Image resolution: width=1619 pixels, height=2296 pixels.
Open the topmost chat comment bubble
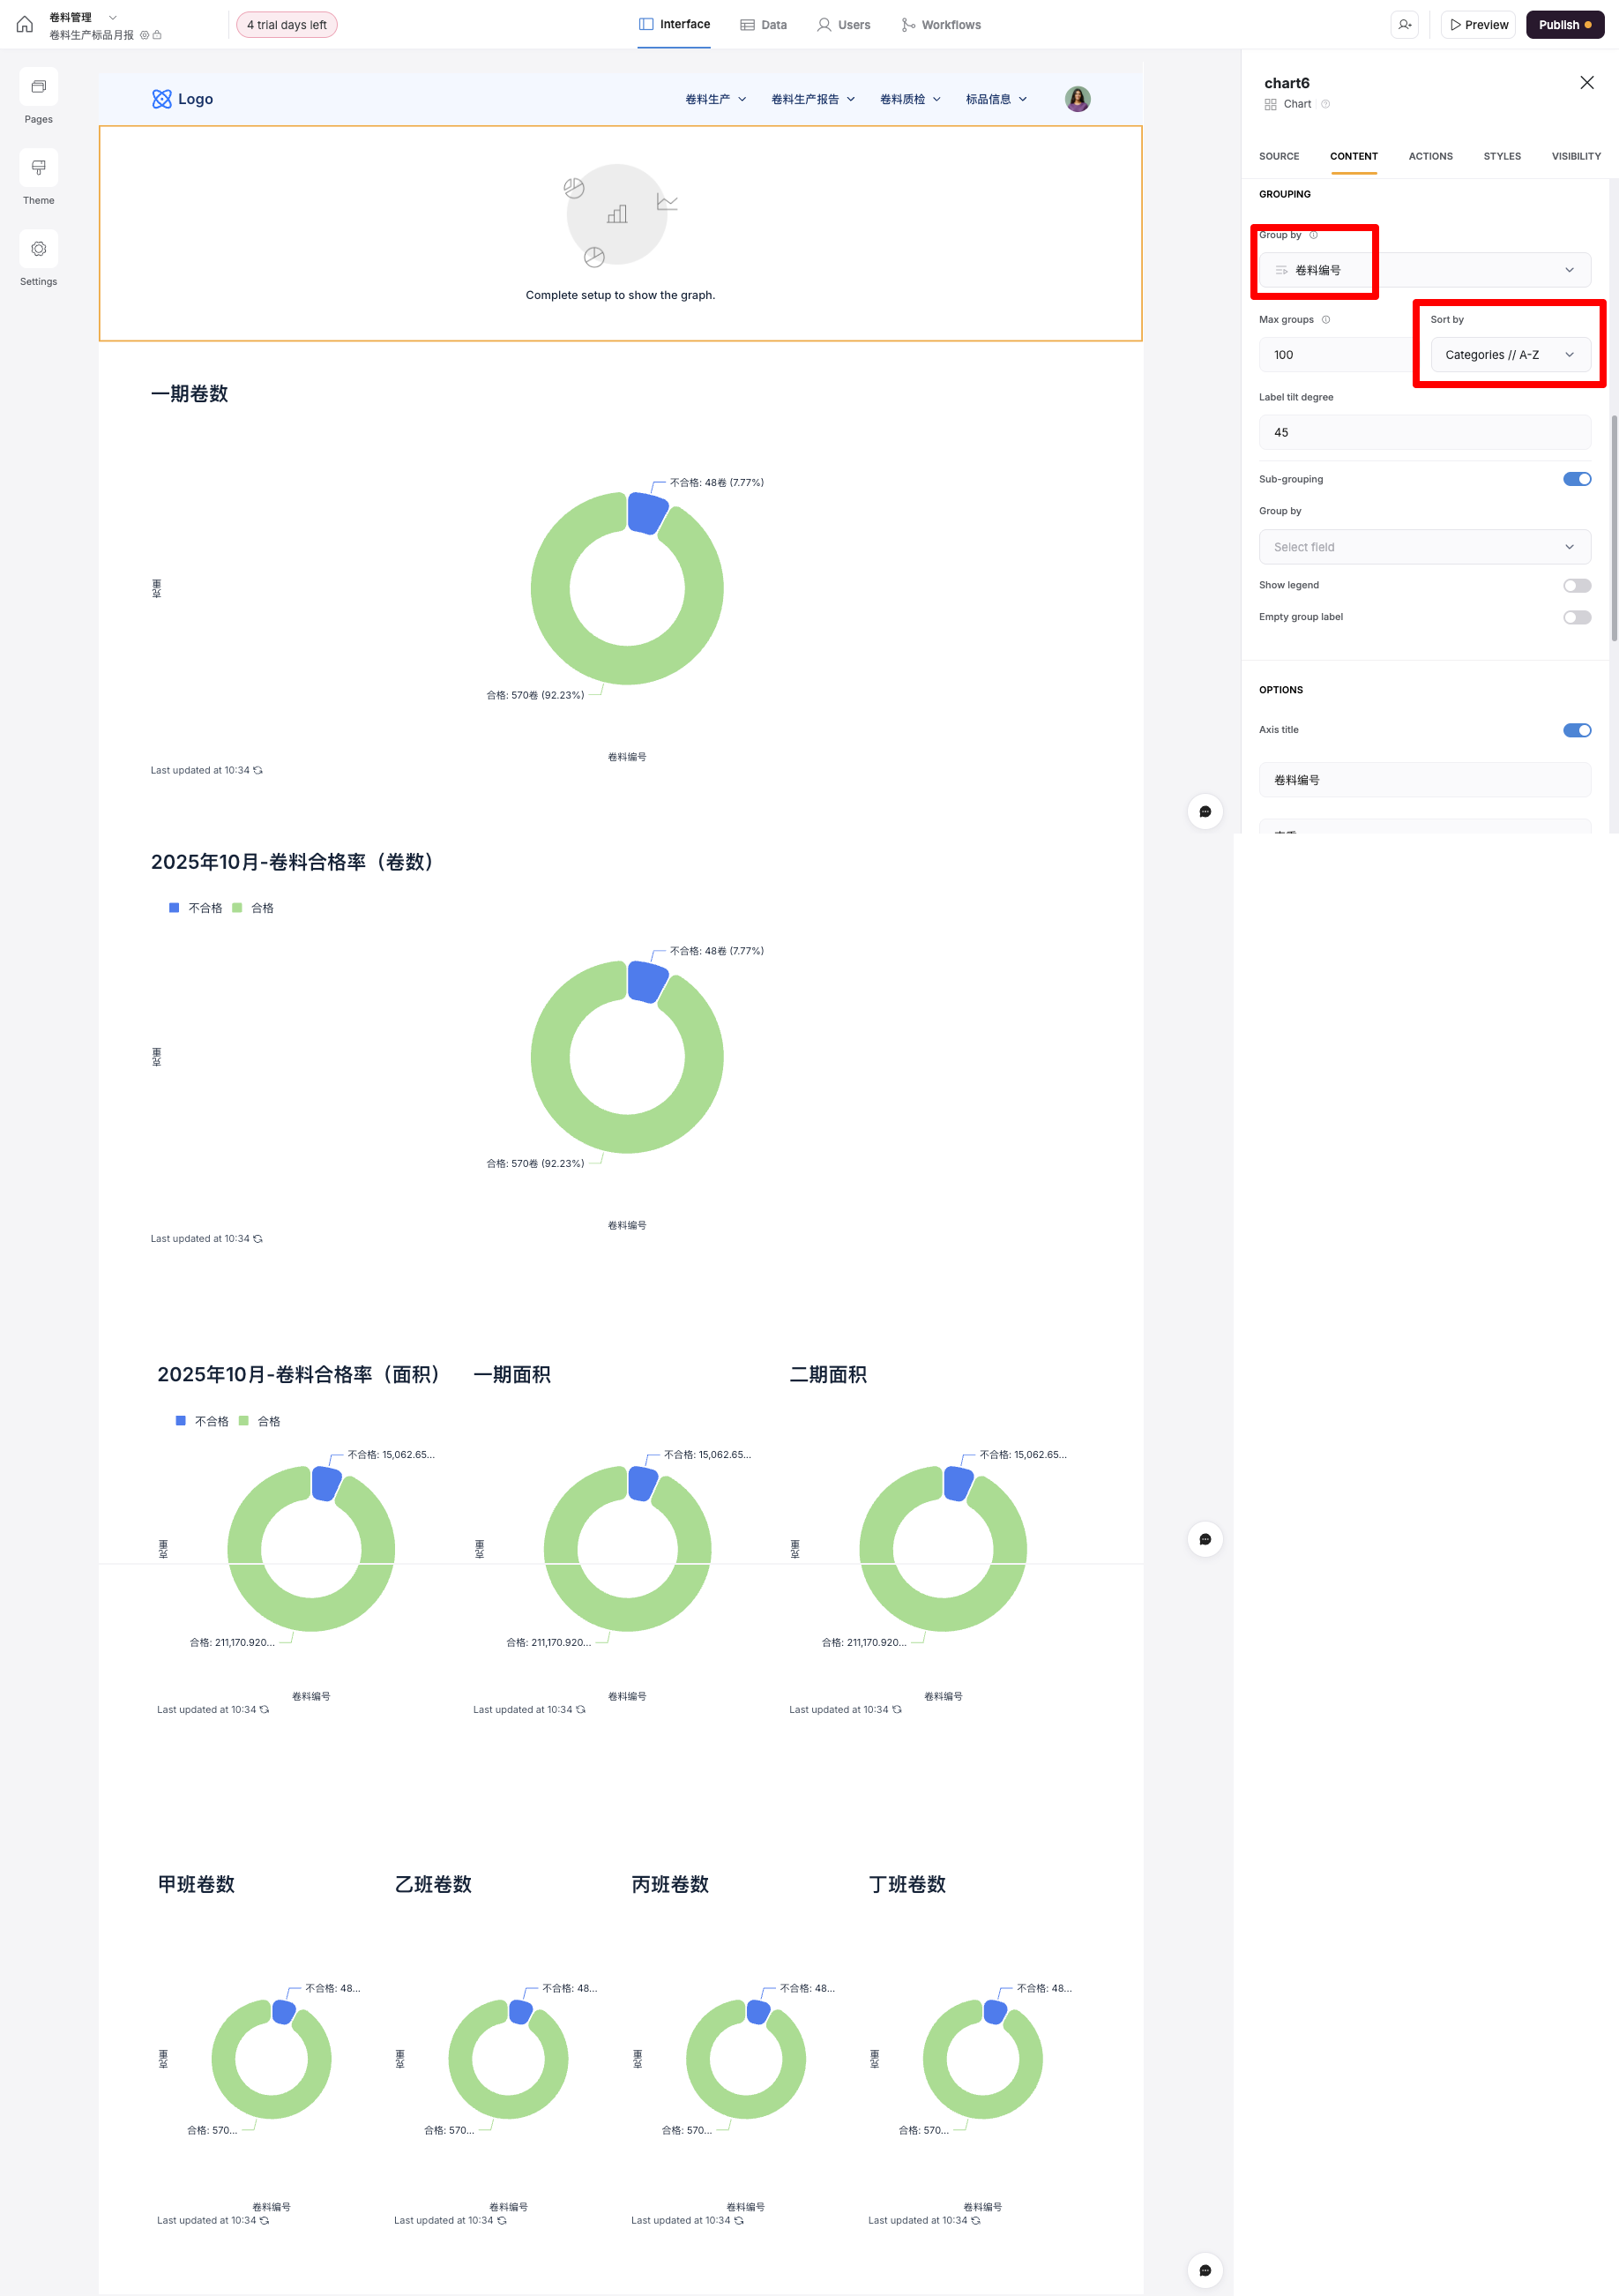point(1205,812)
